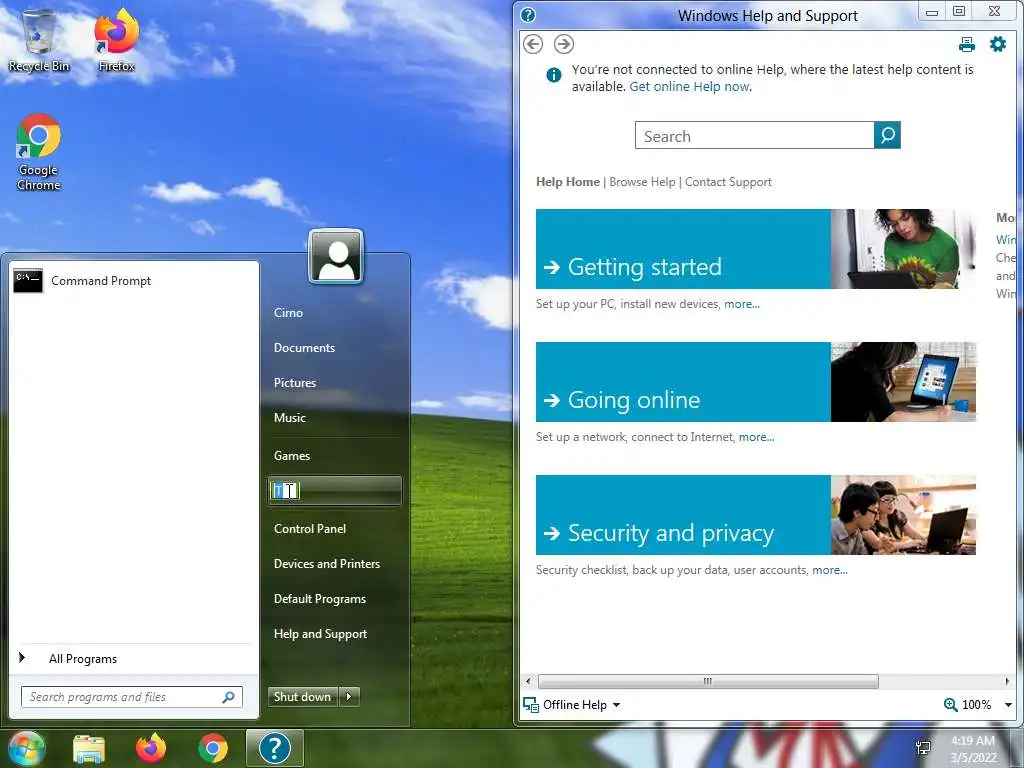Open Pictures from Start menu
The width and height of the screenshot is (1024, 768).
[295, 383]
